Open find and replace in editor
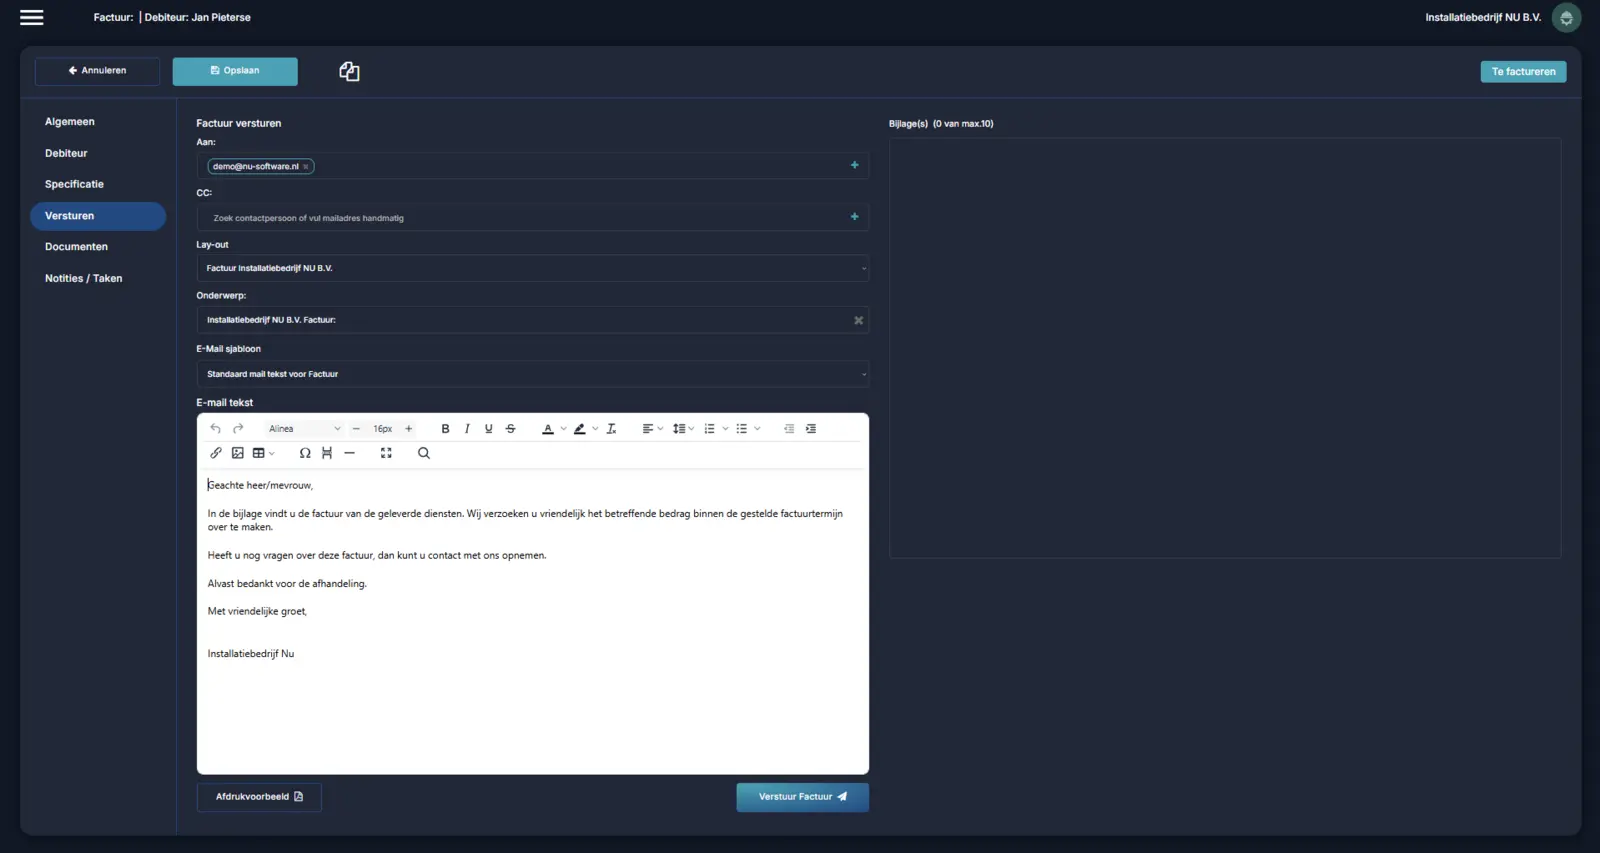The height and width of the screenshot is (853, 1600). 424,453
